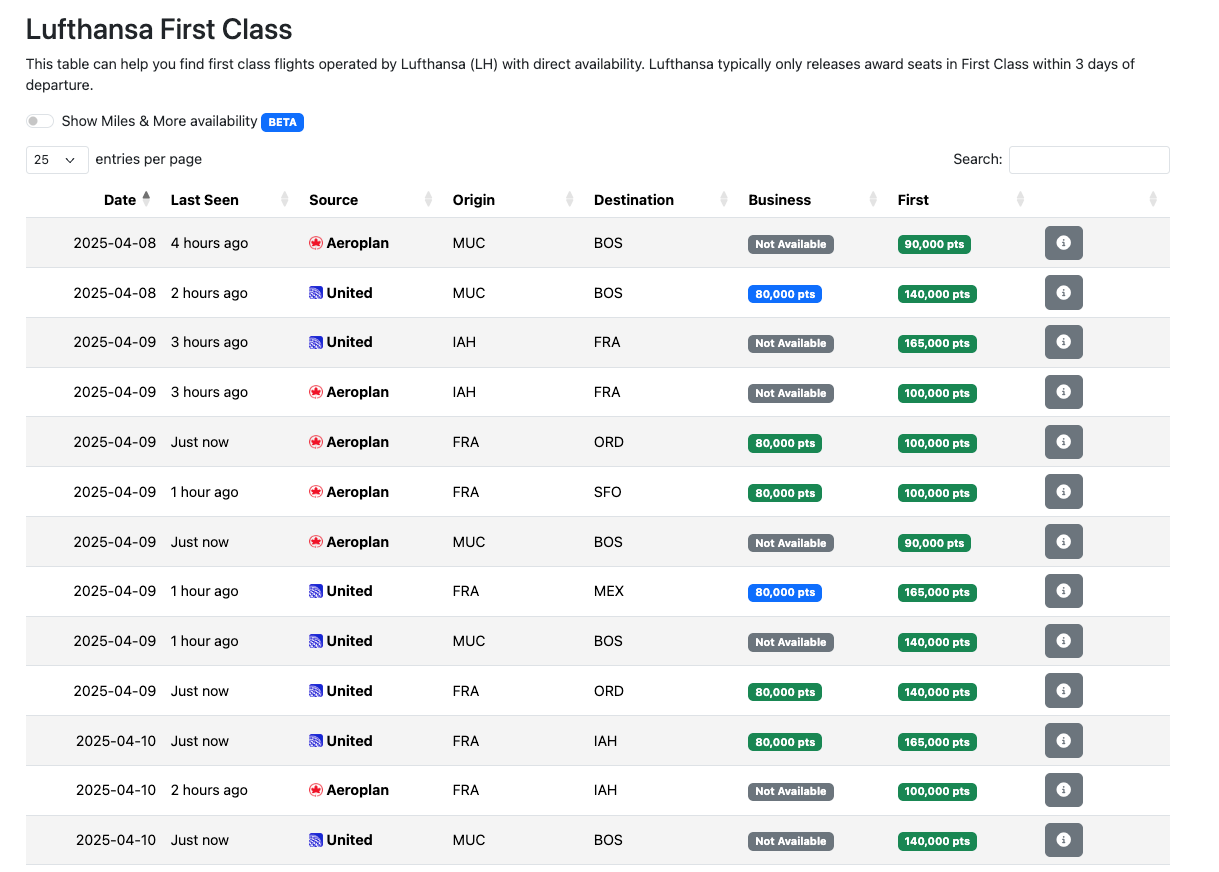Click info icon for Aeroplan MUC-BOS 2025-04-08 row
The image size is (1219, 872).
tap(1063, 243)
